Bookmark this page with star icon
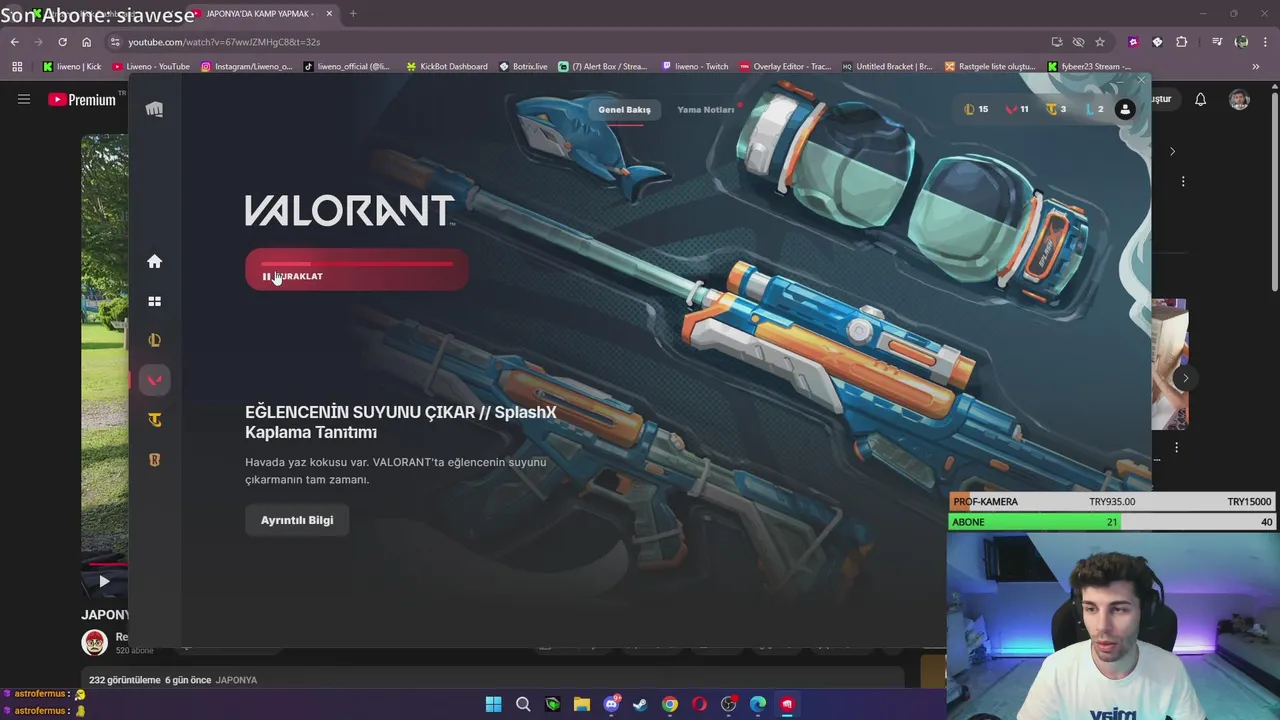This screenshot has width=1280, height=720. (x=1100, y=42)
